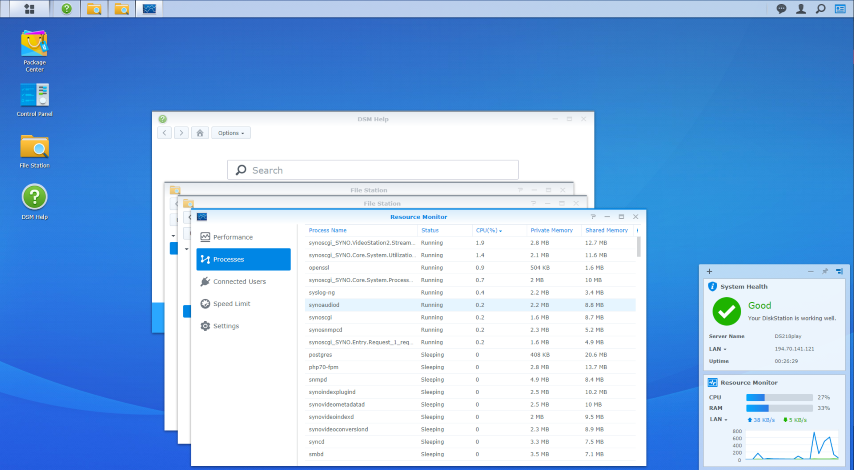Go forward in DSM Help window
The height and width of the screenshot is (470, 854).
click(181, 133)
